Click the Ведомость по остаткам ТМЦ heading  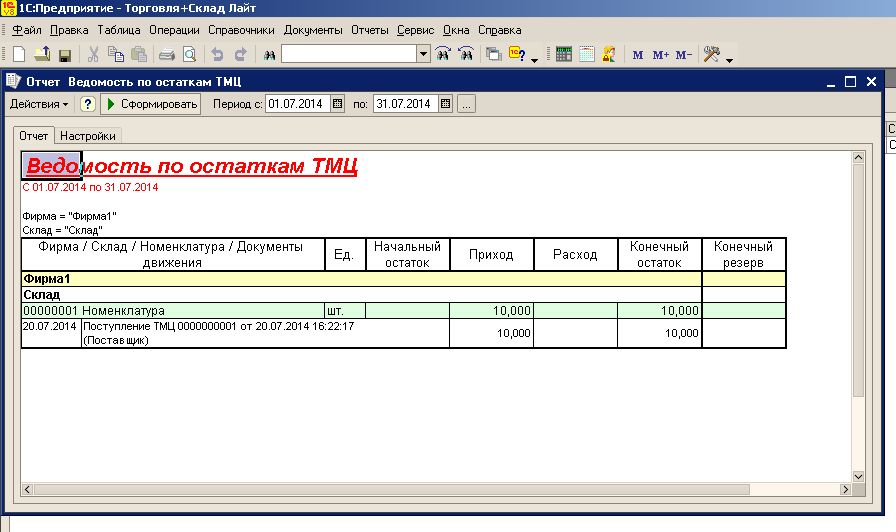point(191,166)
